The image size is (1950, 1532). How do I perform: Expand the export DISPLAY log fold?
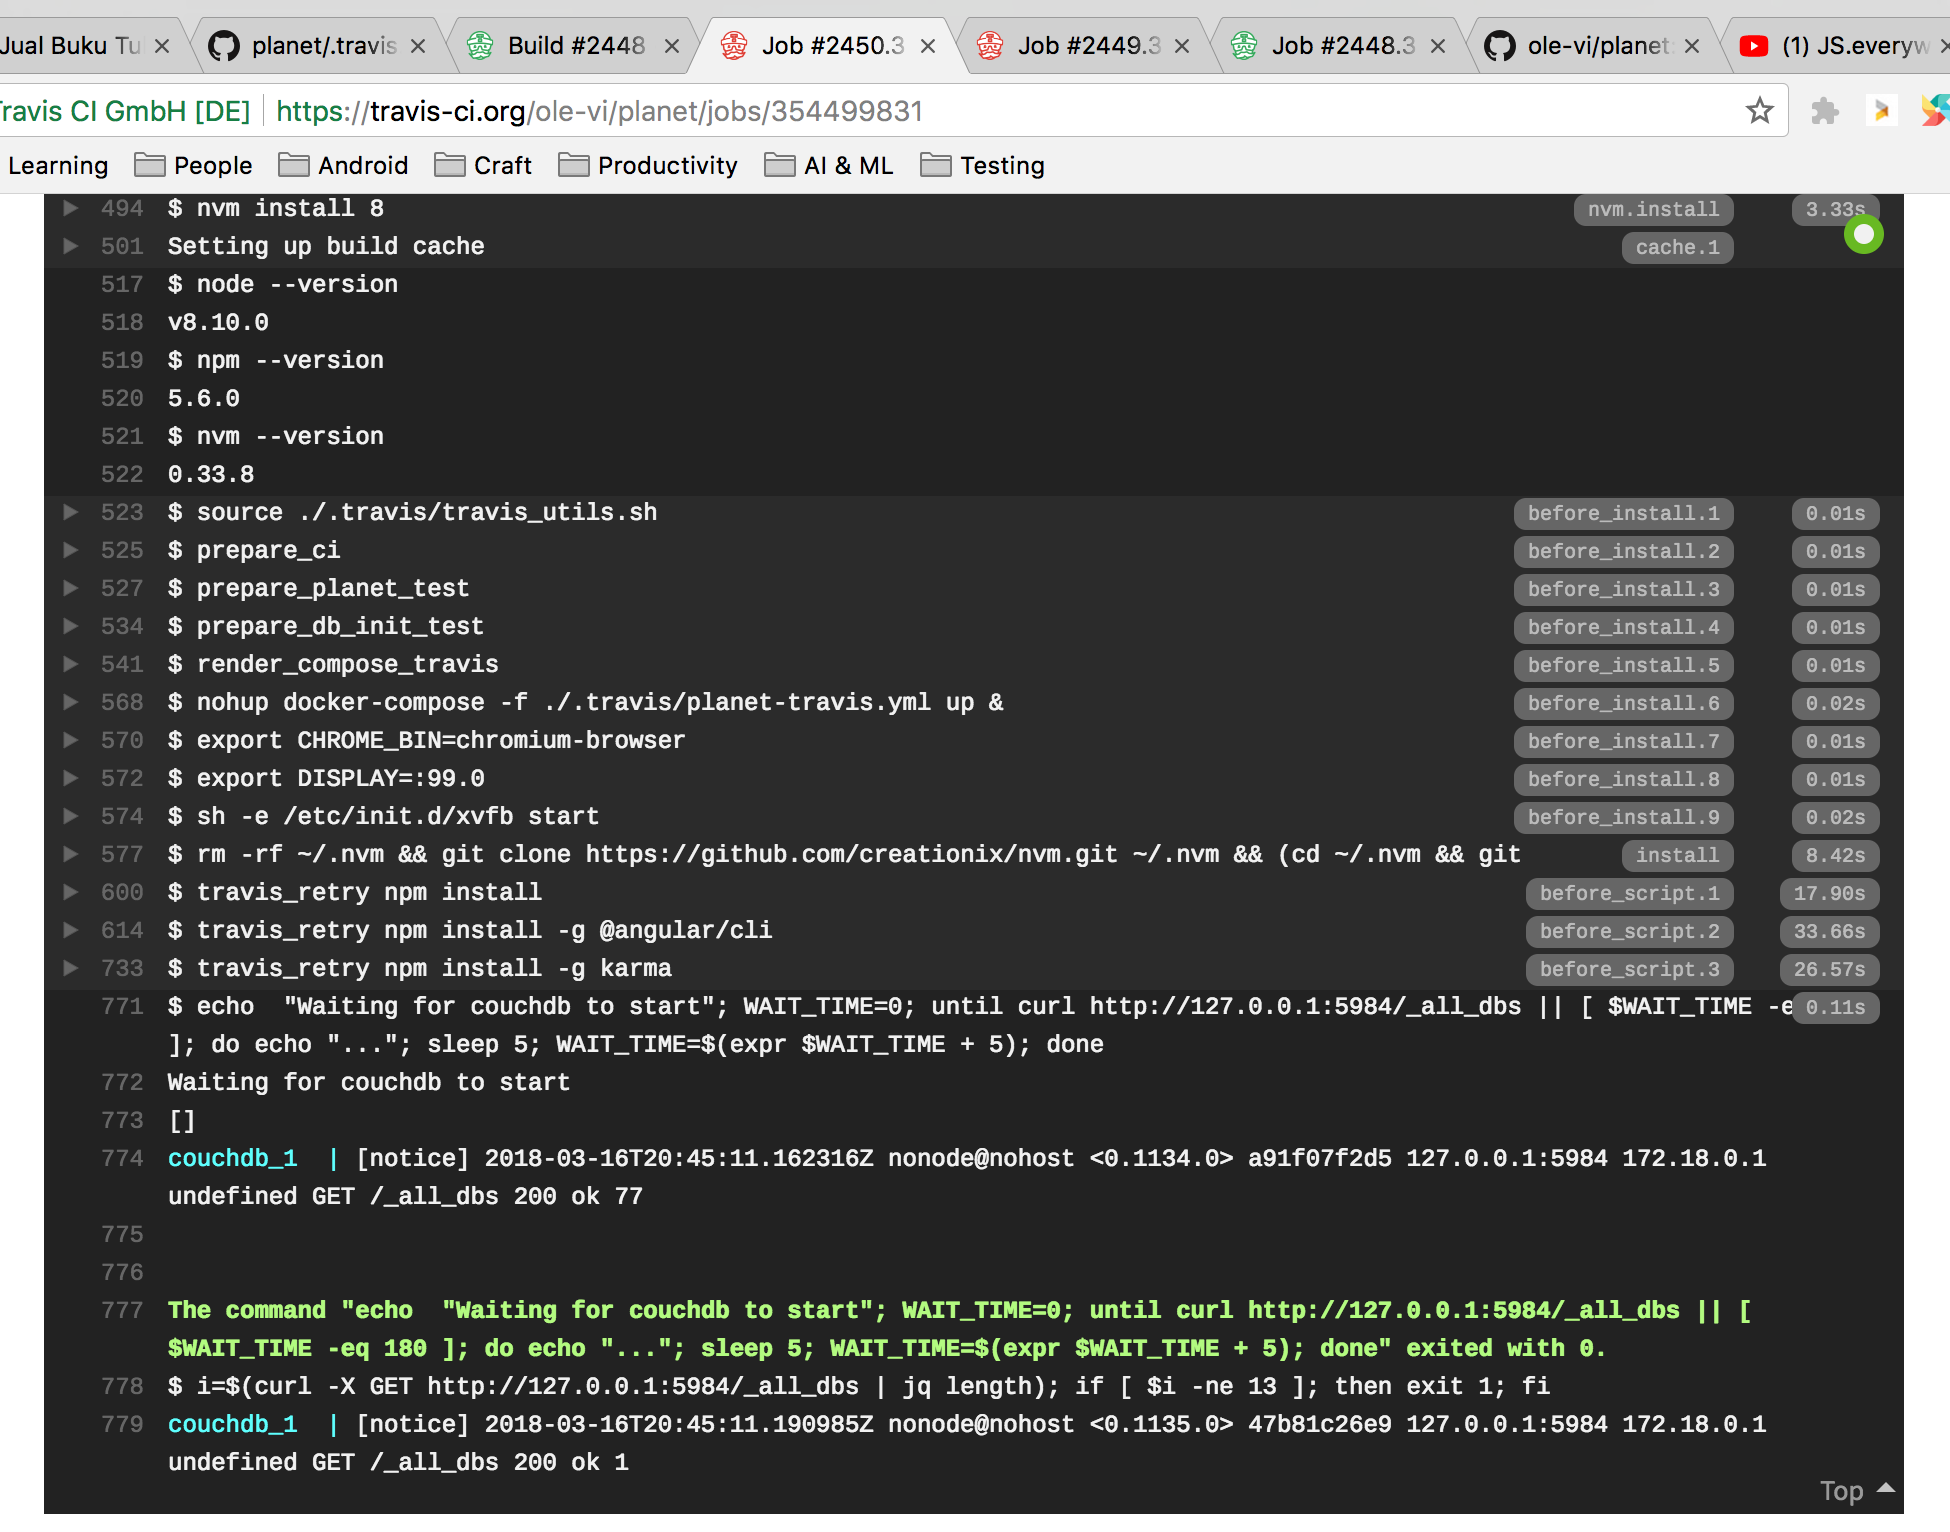tap(71, 778)
